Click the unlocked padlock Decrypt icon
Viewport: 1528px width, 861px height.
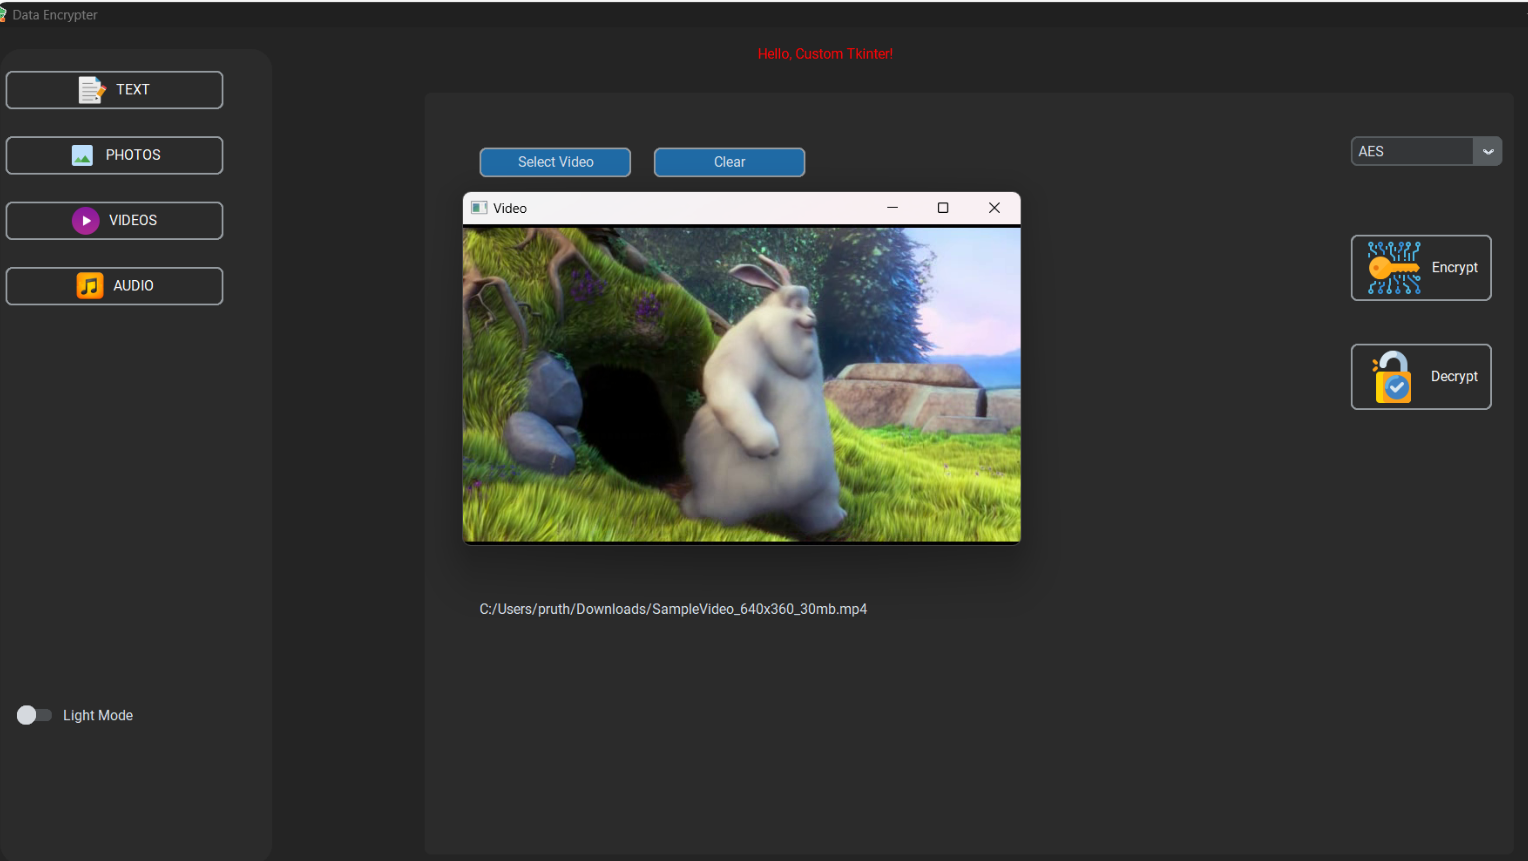click(x=1392, y=377)
